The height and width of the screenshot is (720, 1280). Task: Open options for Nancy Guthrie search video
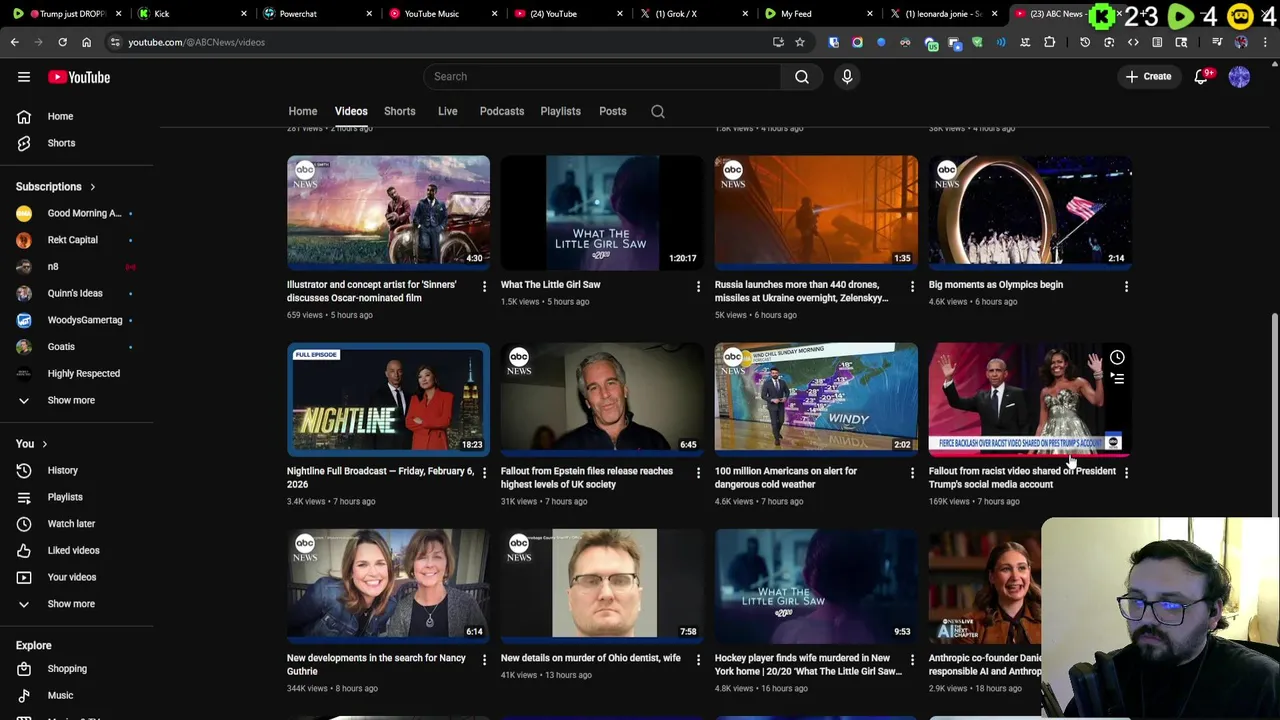pyautogui.click(x=484, y=660)
